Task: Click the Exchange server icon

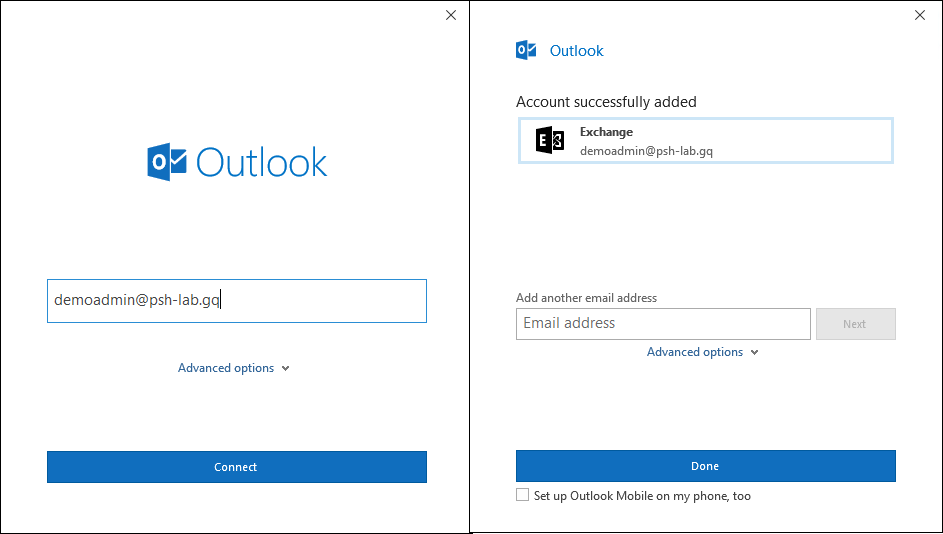Action: pos(550,141)
